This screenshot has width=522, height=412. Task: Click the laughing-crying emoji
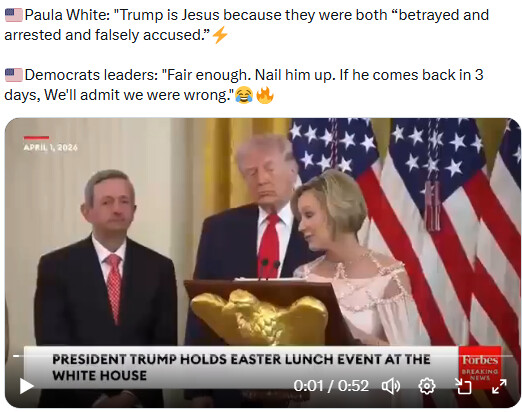[244, 95]
